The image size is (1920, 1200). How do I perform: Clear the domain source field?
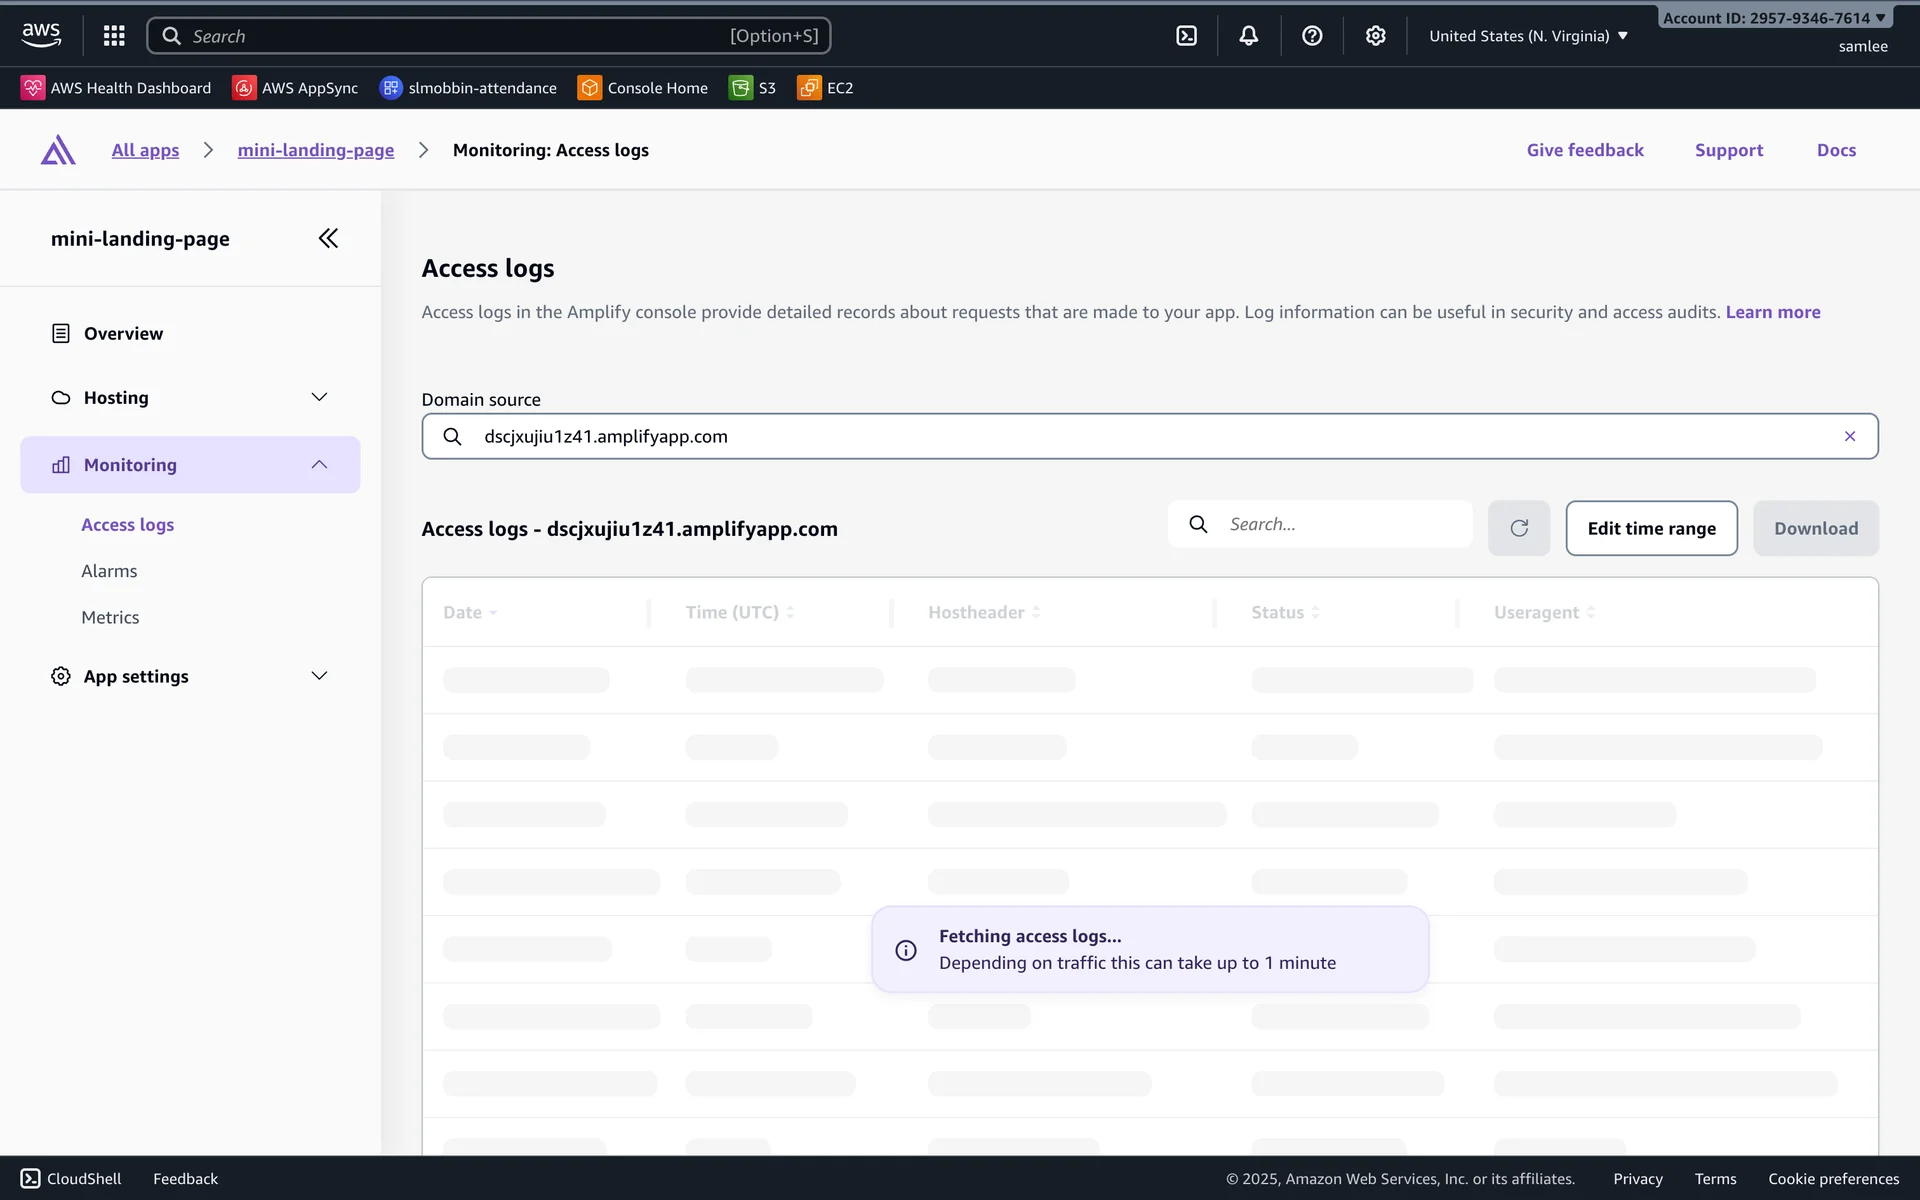(1849, 436)
